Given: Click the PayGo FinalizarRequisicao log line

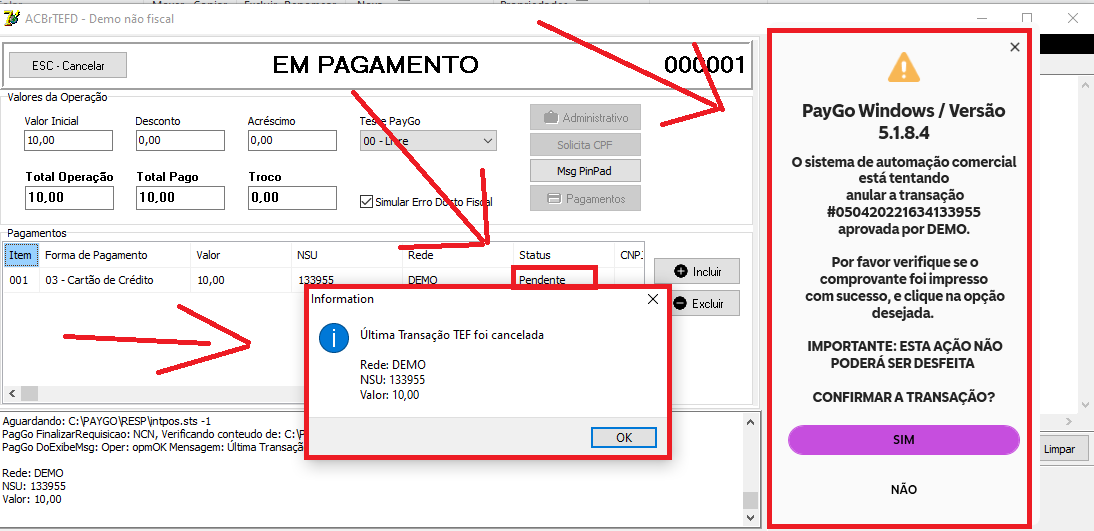Looking at the screenshot, I should point(153,434).
